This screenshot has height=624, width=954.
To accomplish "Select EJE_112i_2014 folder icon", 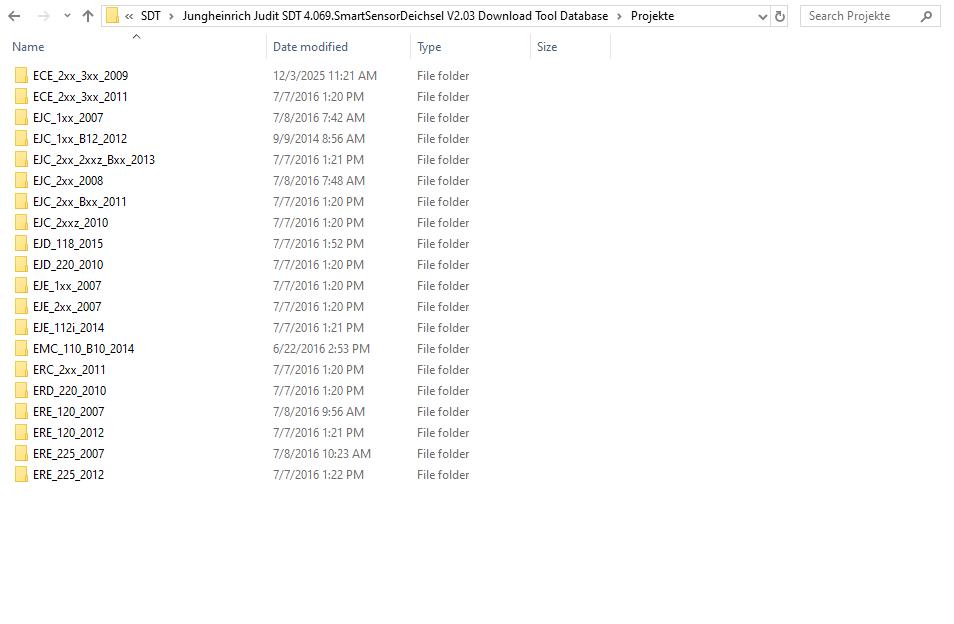I will tap(21, 327).
